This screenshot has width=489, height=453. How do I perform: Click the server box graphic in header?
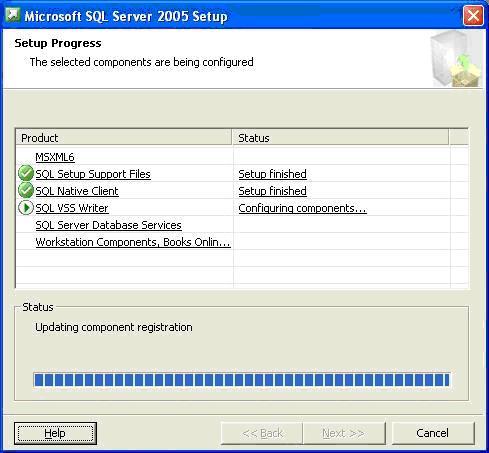coord(456,59)
